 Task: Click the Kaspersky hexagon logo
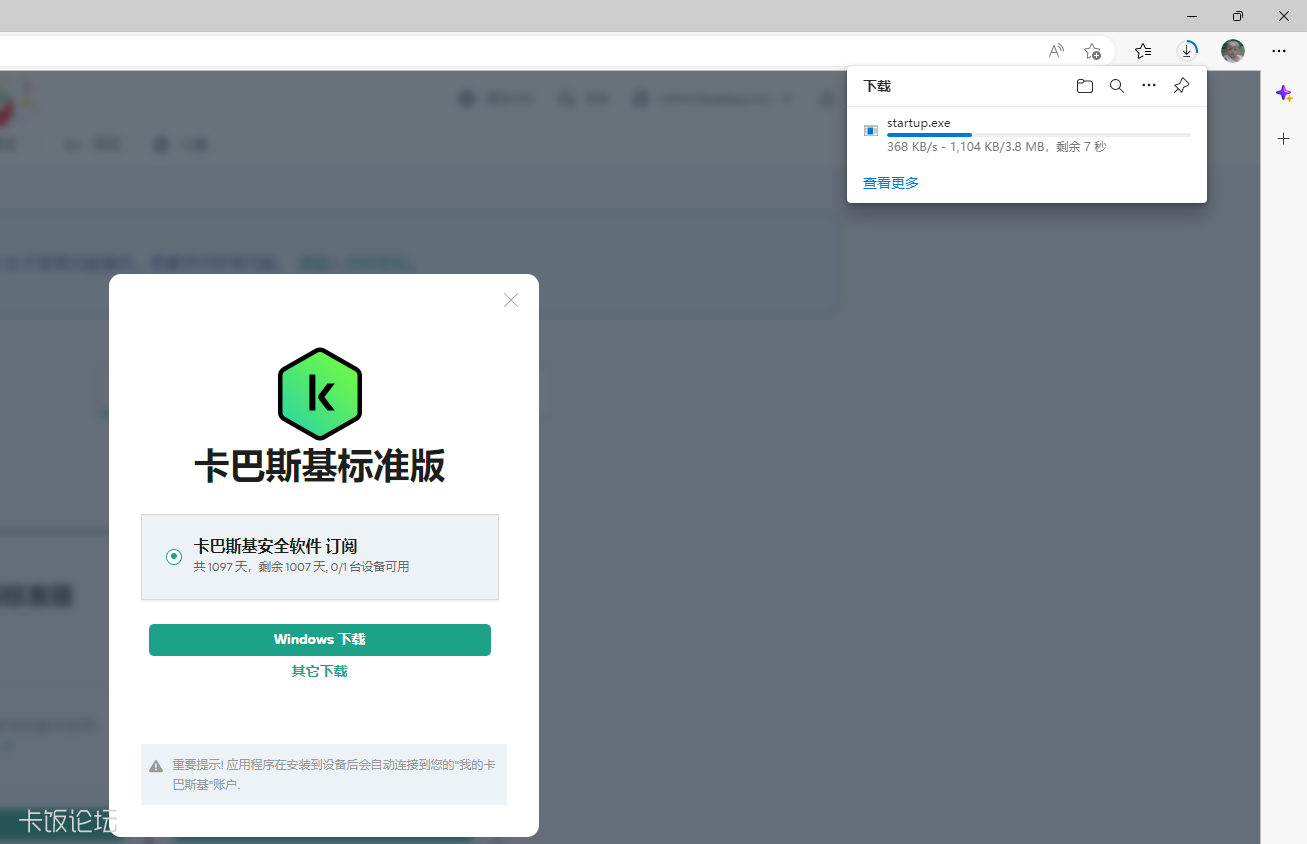click(x=320, y=394)
